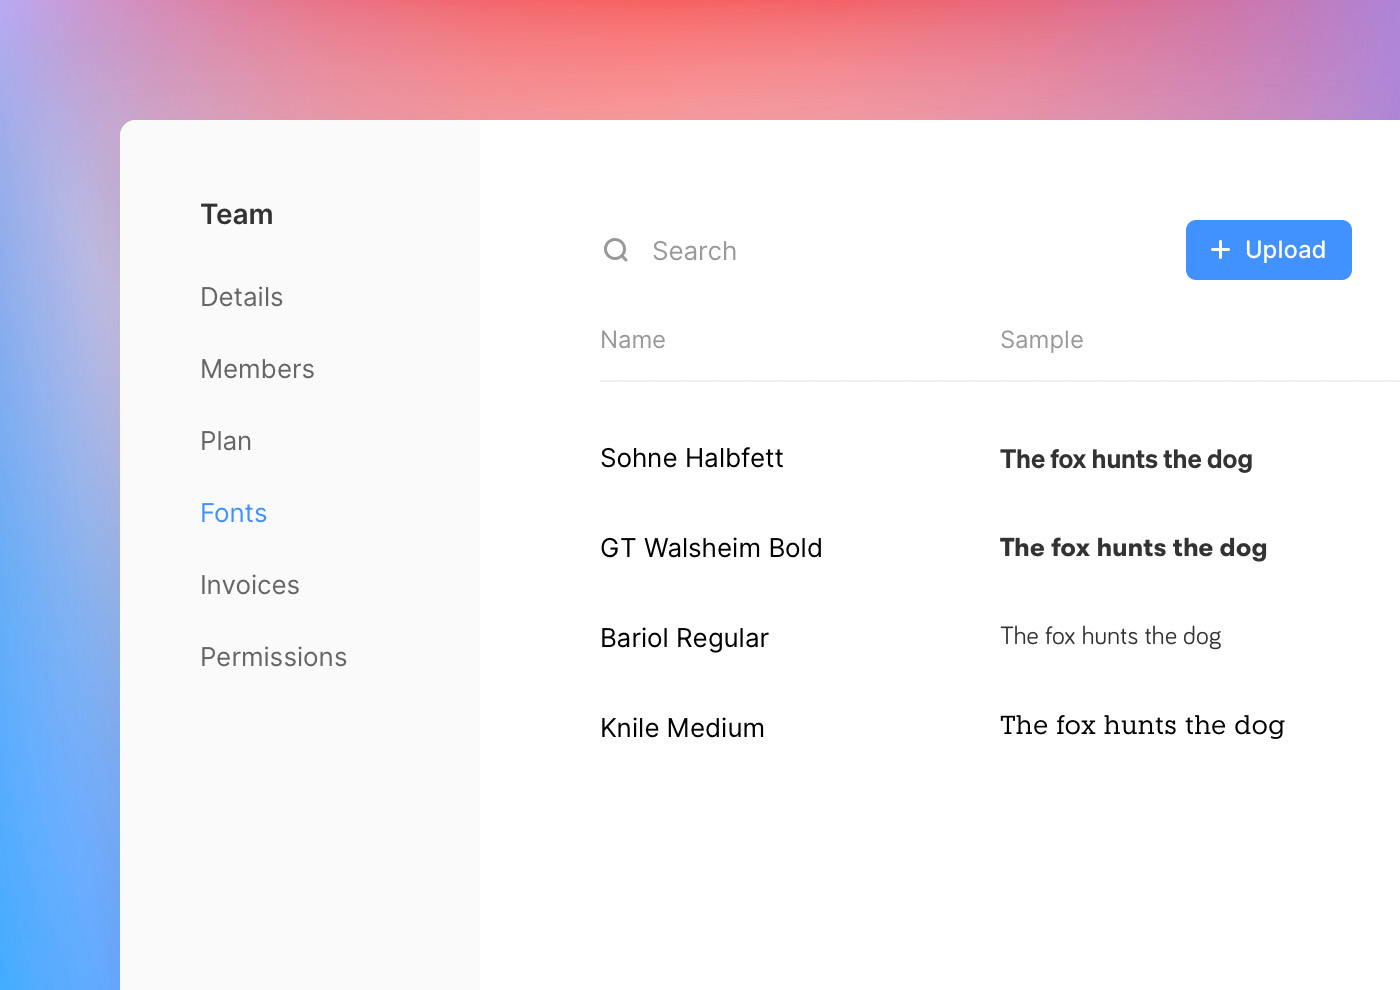
Task: Click the Sample column header
Action: (x=1042, y=340)
